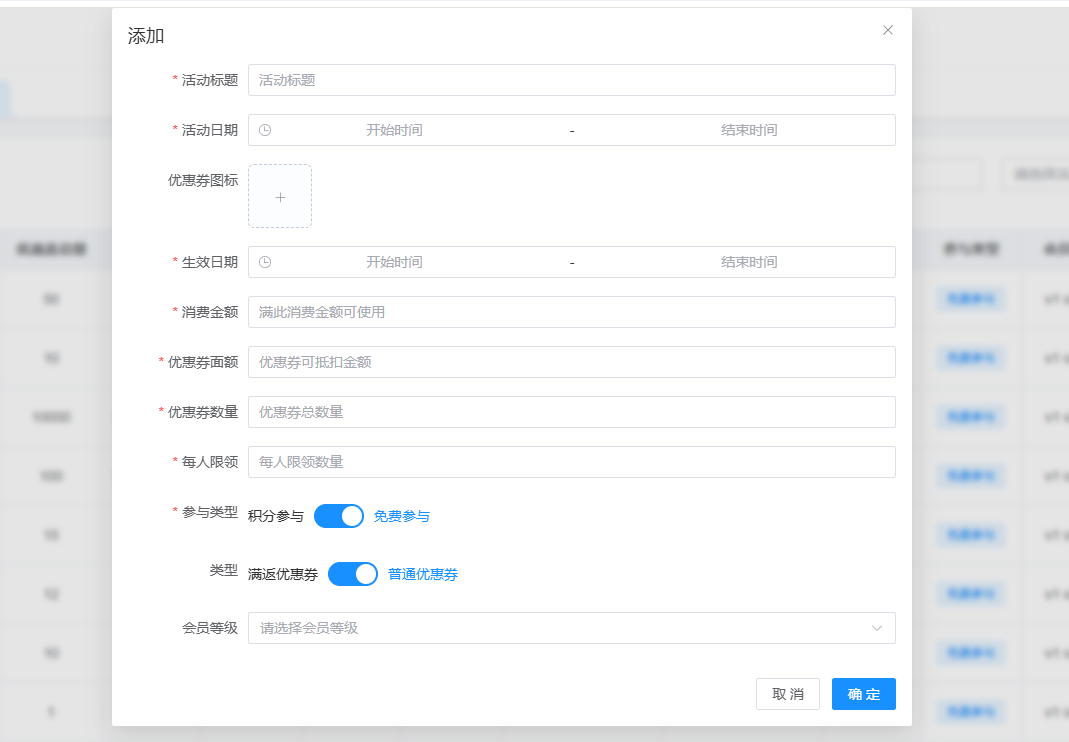Click clock icon in 生效日期 field
Screen dimensions: 1069x742
(x=265, y=262)
